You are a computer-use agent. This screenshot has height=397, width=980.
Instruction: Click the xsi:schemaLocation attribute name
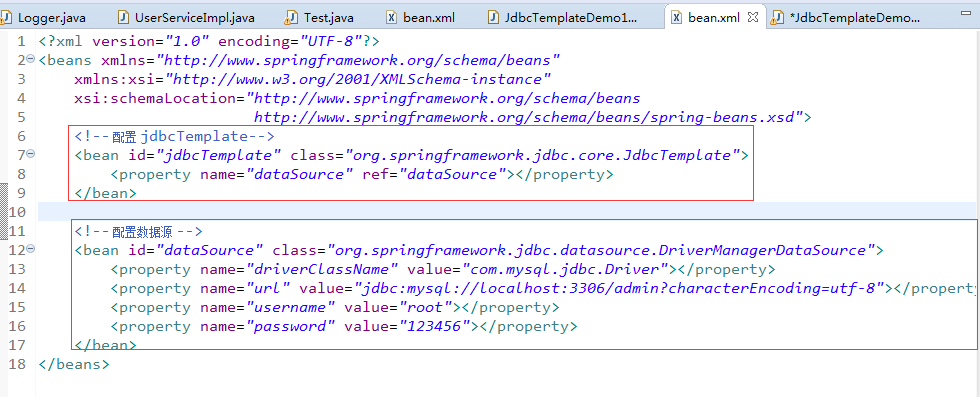coord(156,98)
